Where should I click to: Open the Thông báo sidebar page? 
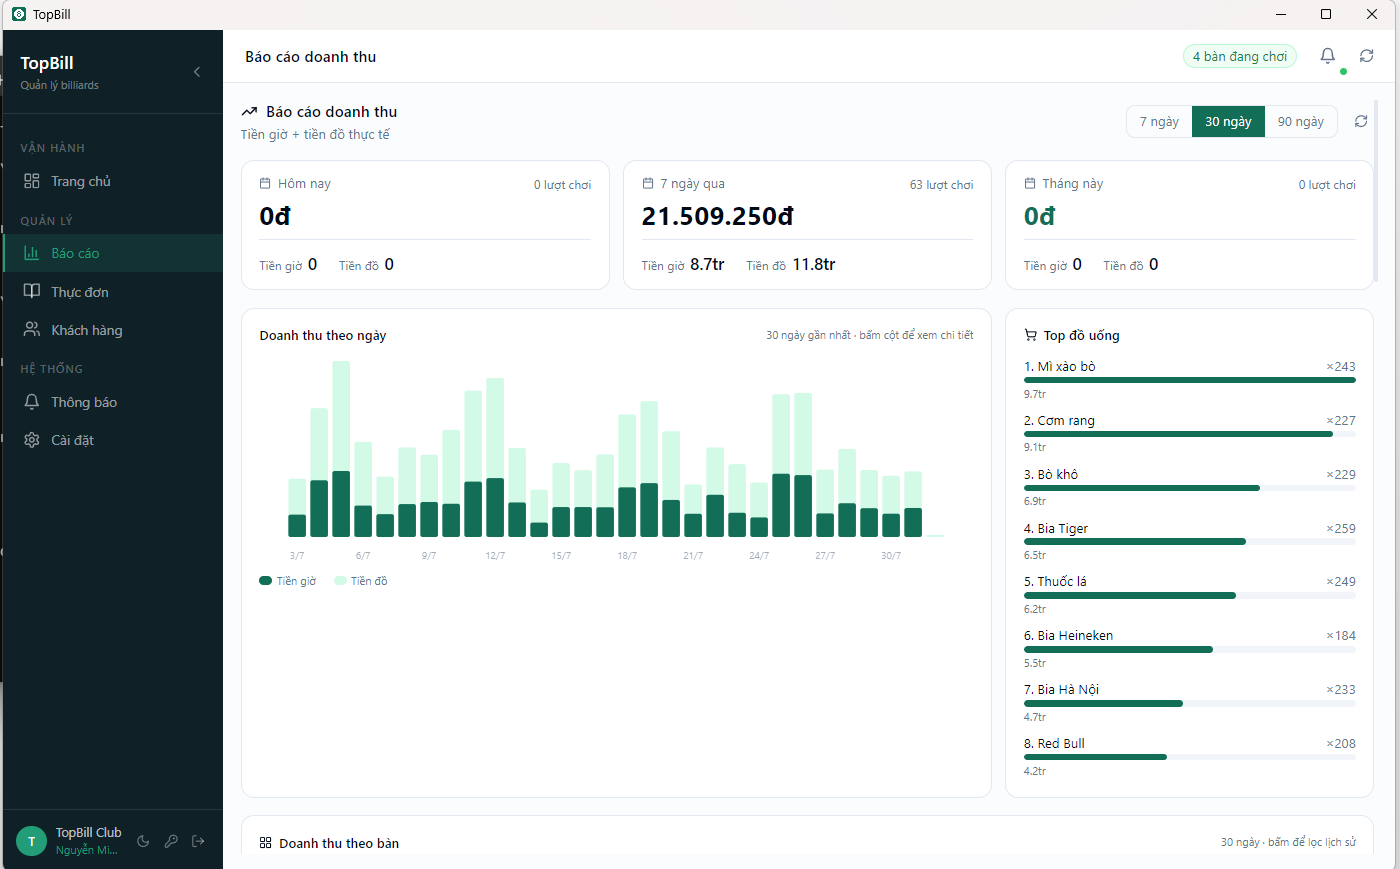coord(113,402)
